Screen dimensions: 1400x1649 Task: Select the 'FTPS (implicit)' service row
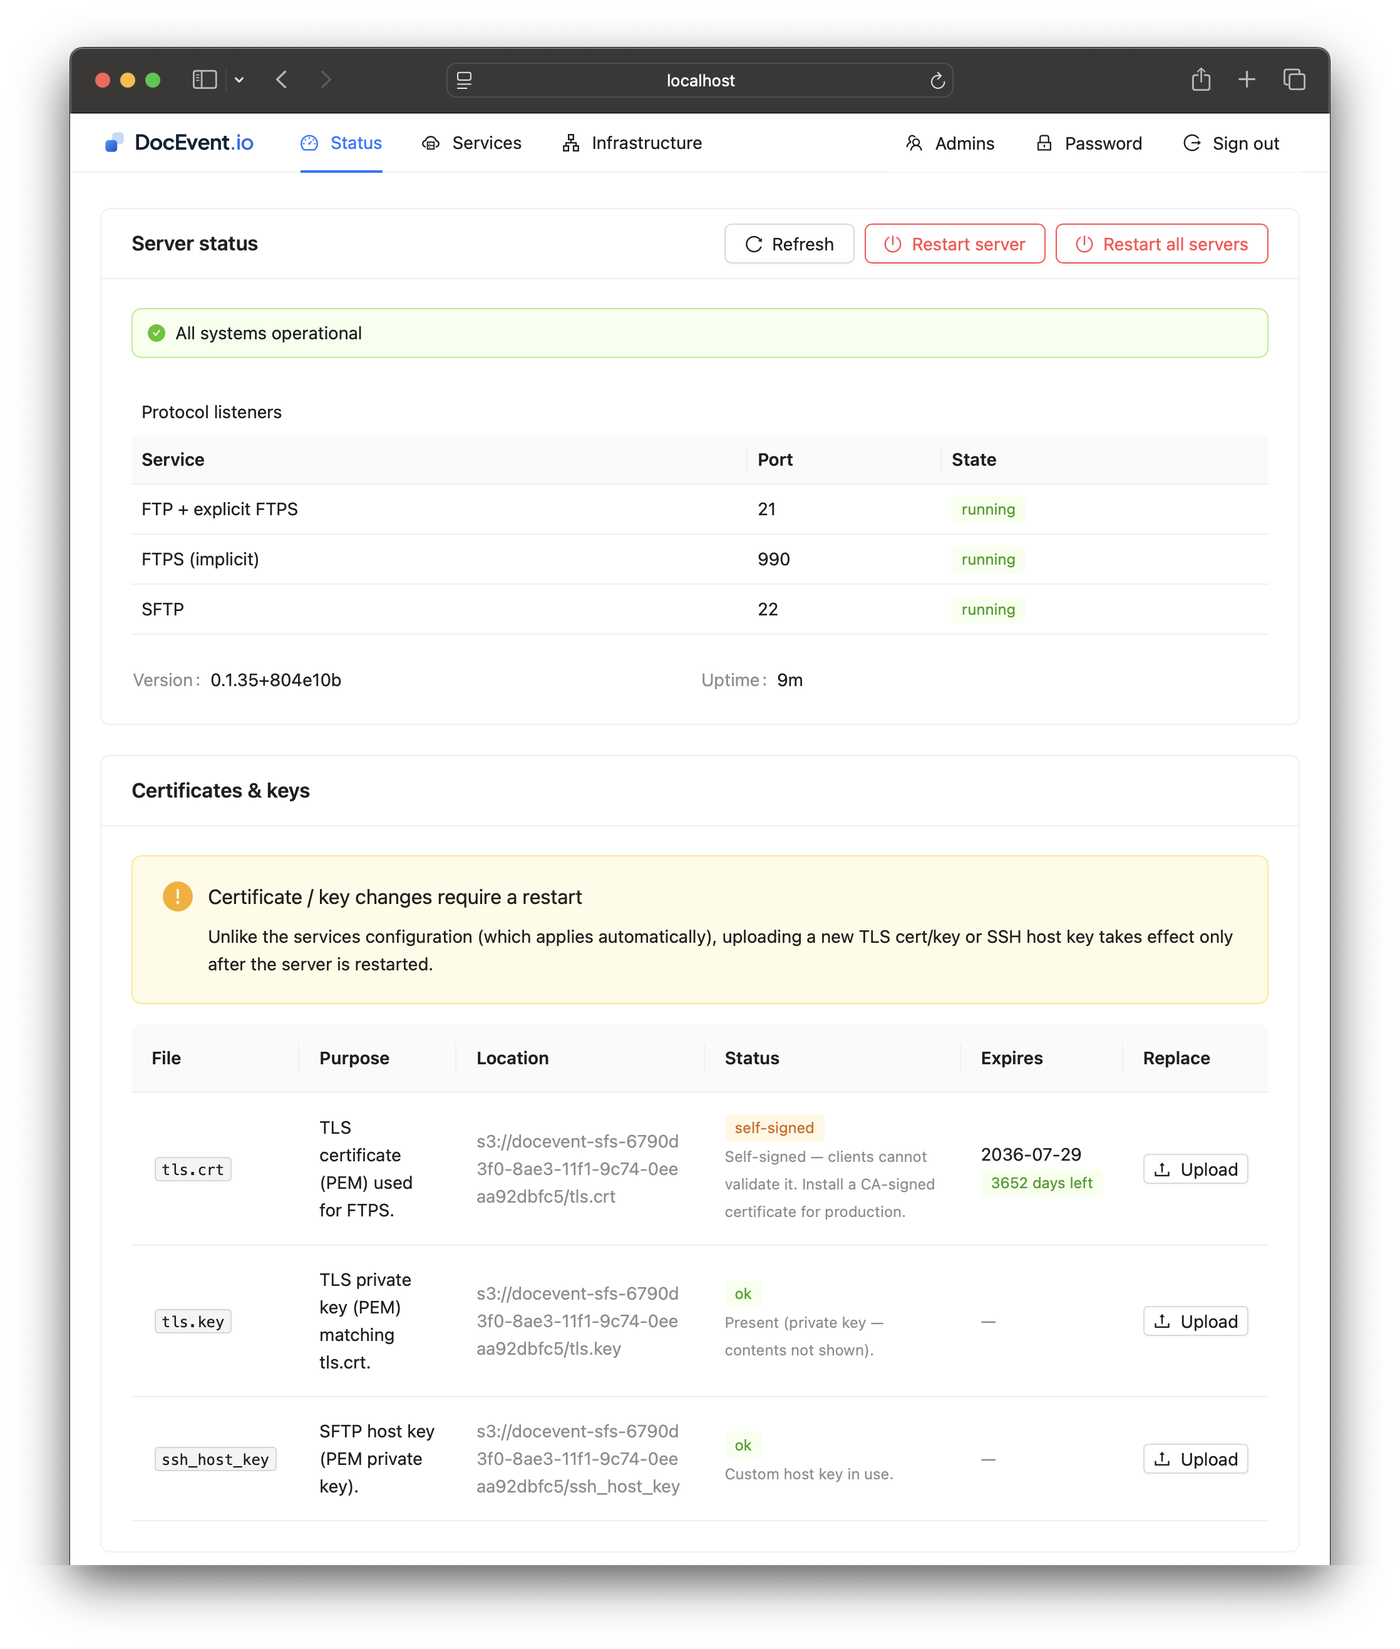(700, 559)
